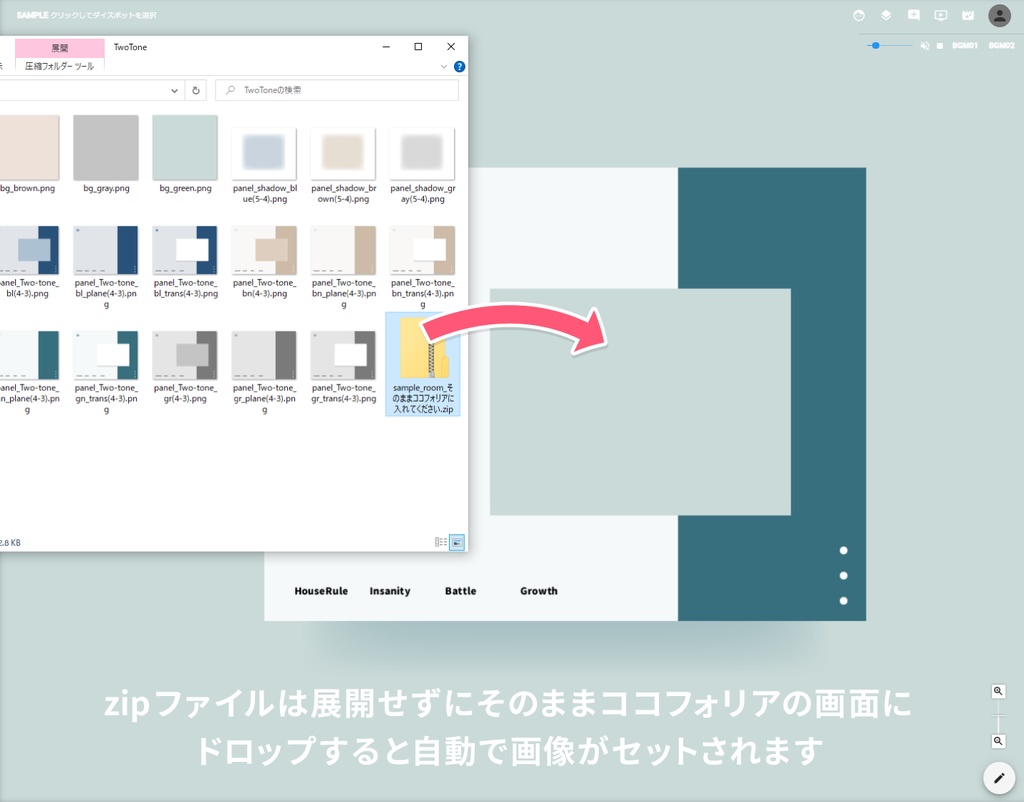This screenshot has height=802, width=1024.
Task: Click the cut-in screen play icon
Action: (x=940, y=15)
